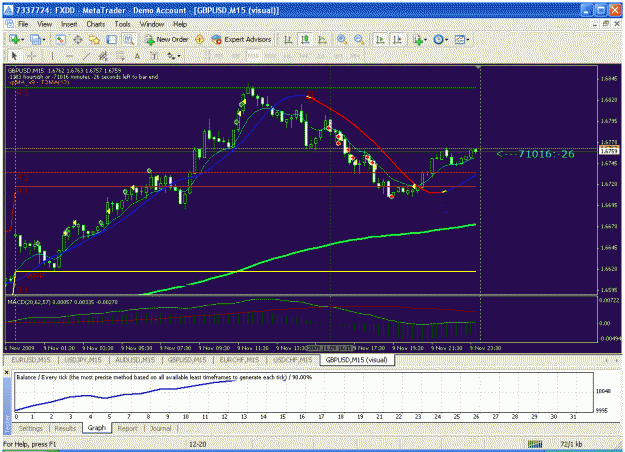
Task: Click the 1.6759 current price label
Action: click(x=609, y=151)
